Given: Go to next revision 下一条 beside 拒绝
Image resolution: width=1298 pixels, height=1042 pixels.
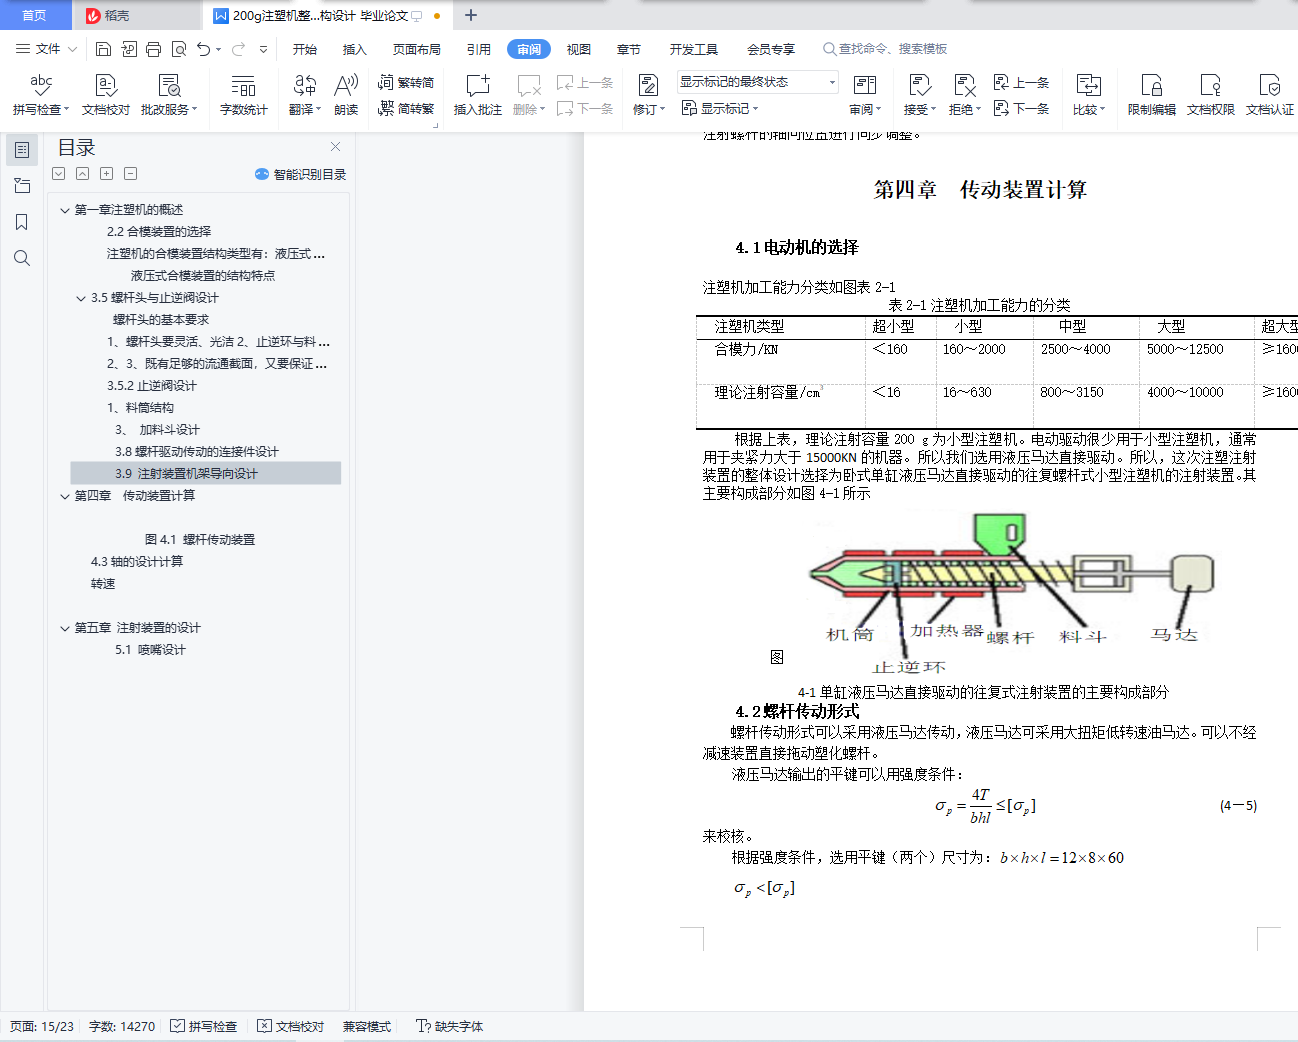Looking at the screenshot, I should (1021, 108).
